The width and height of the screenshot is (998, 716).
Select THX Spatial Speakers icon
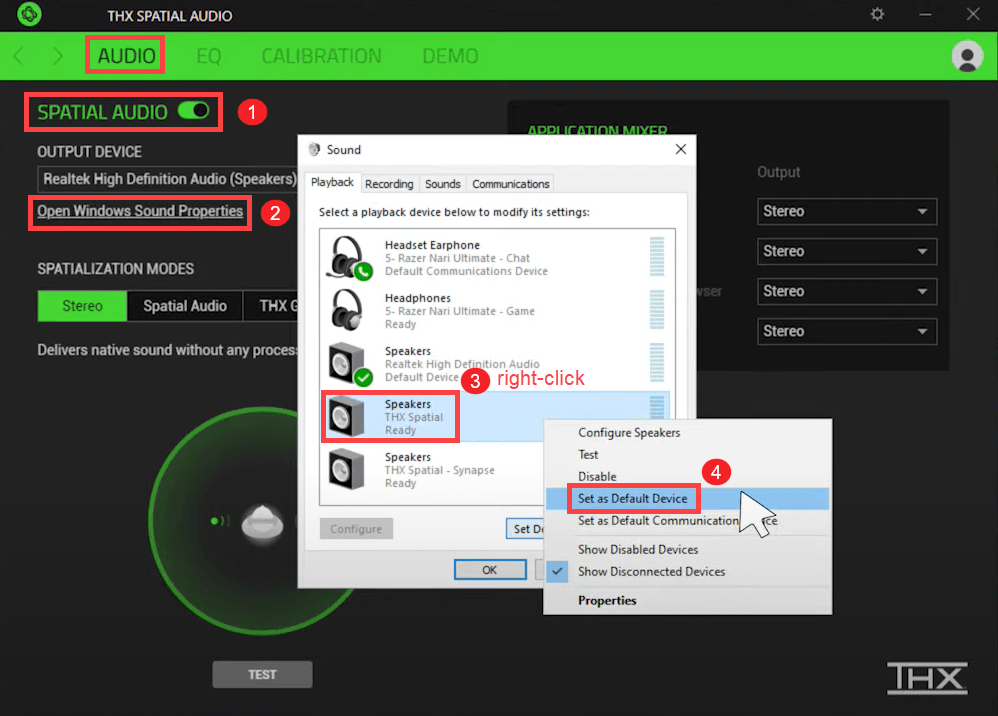pos(347,417)
